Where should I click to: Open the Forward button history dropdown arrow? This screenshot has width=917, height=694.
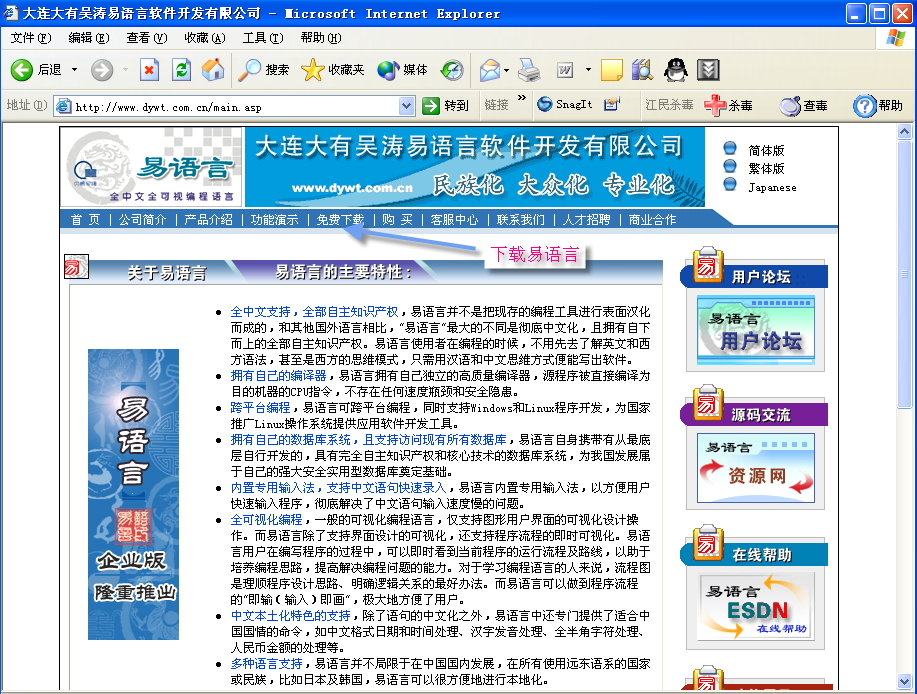click(125, 70)
